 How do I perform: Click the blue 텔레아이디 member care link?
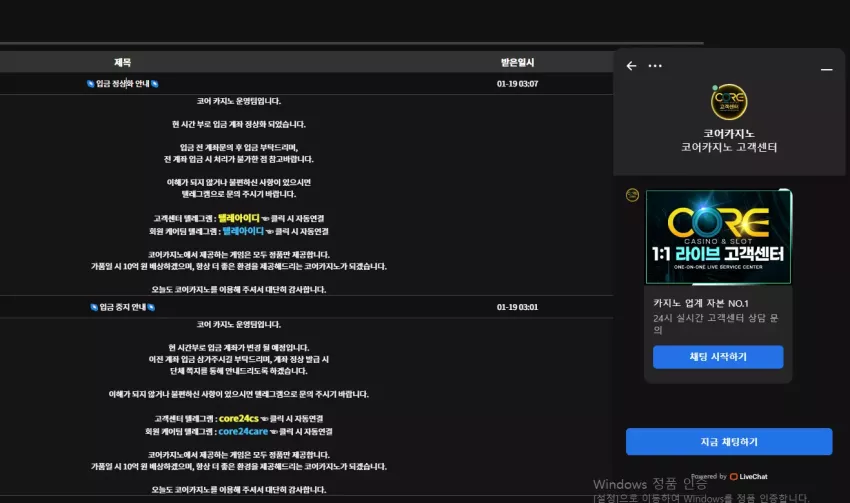[x=243, y=231]
